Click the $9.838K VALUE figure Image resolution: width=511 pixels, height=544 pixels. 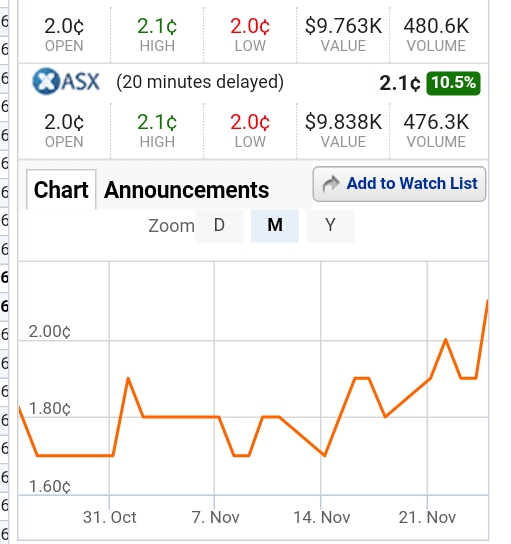(343, 122)
